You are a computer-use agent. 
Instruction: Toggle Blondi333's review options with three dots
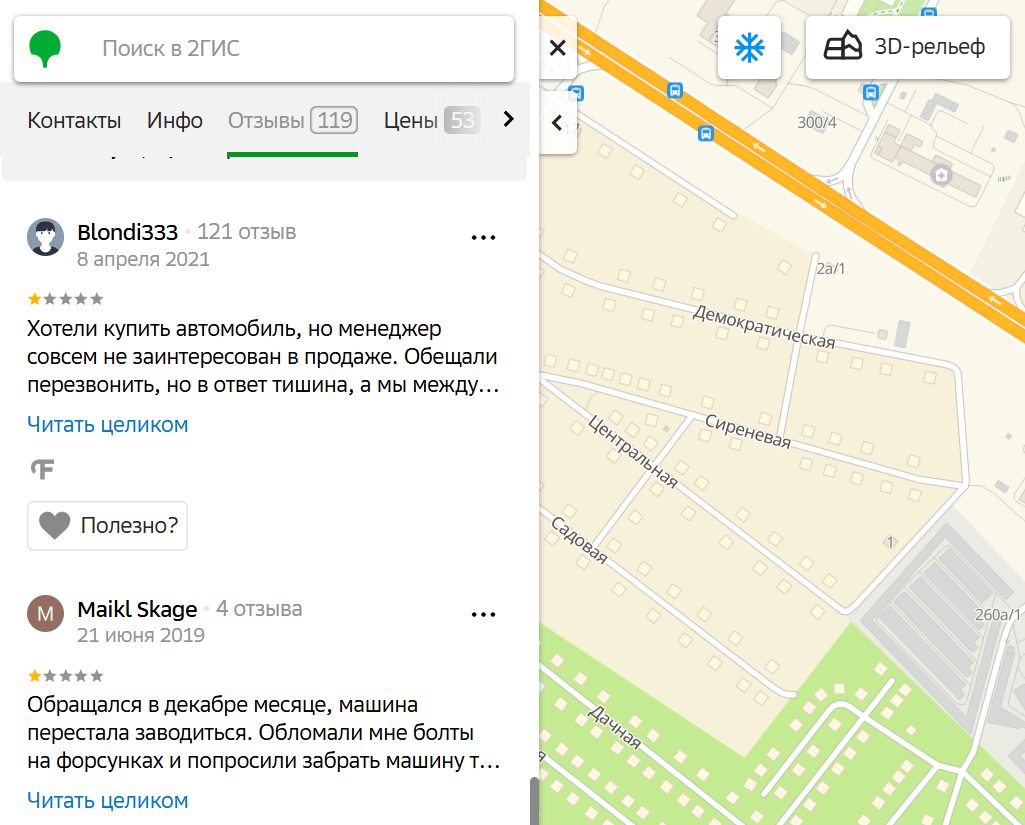[x=484, y=237]
